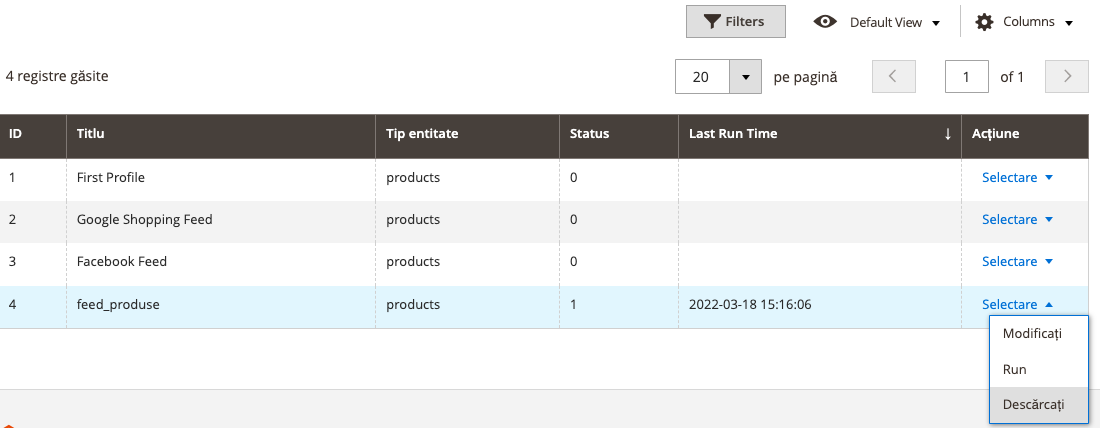Go to the previous page arrow

tap(894, 76)
